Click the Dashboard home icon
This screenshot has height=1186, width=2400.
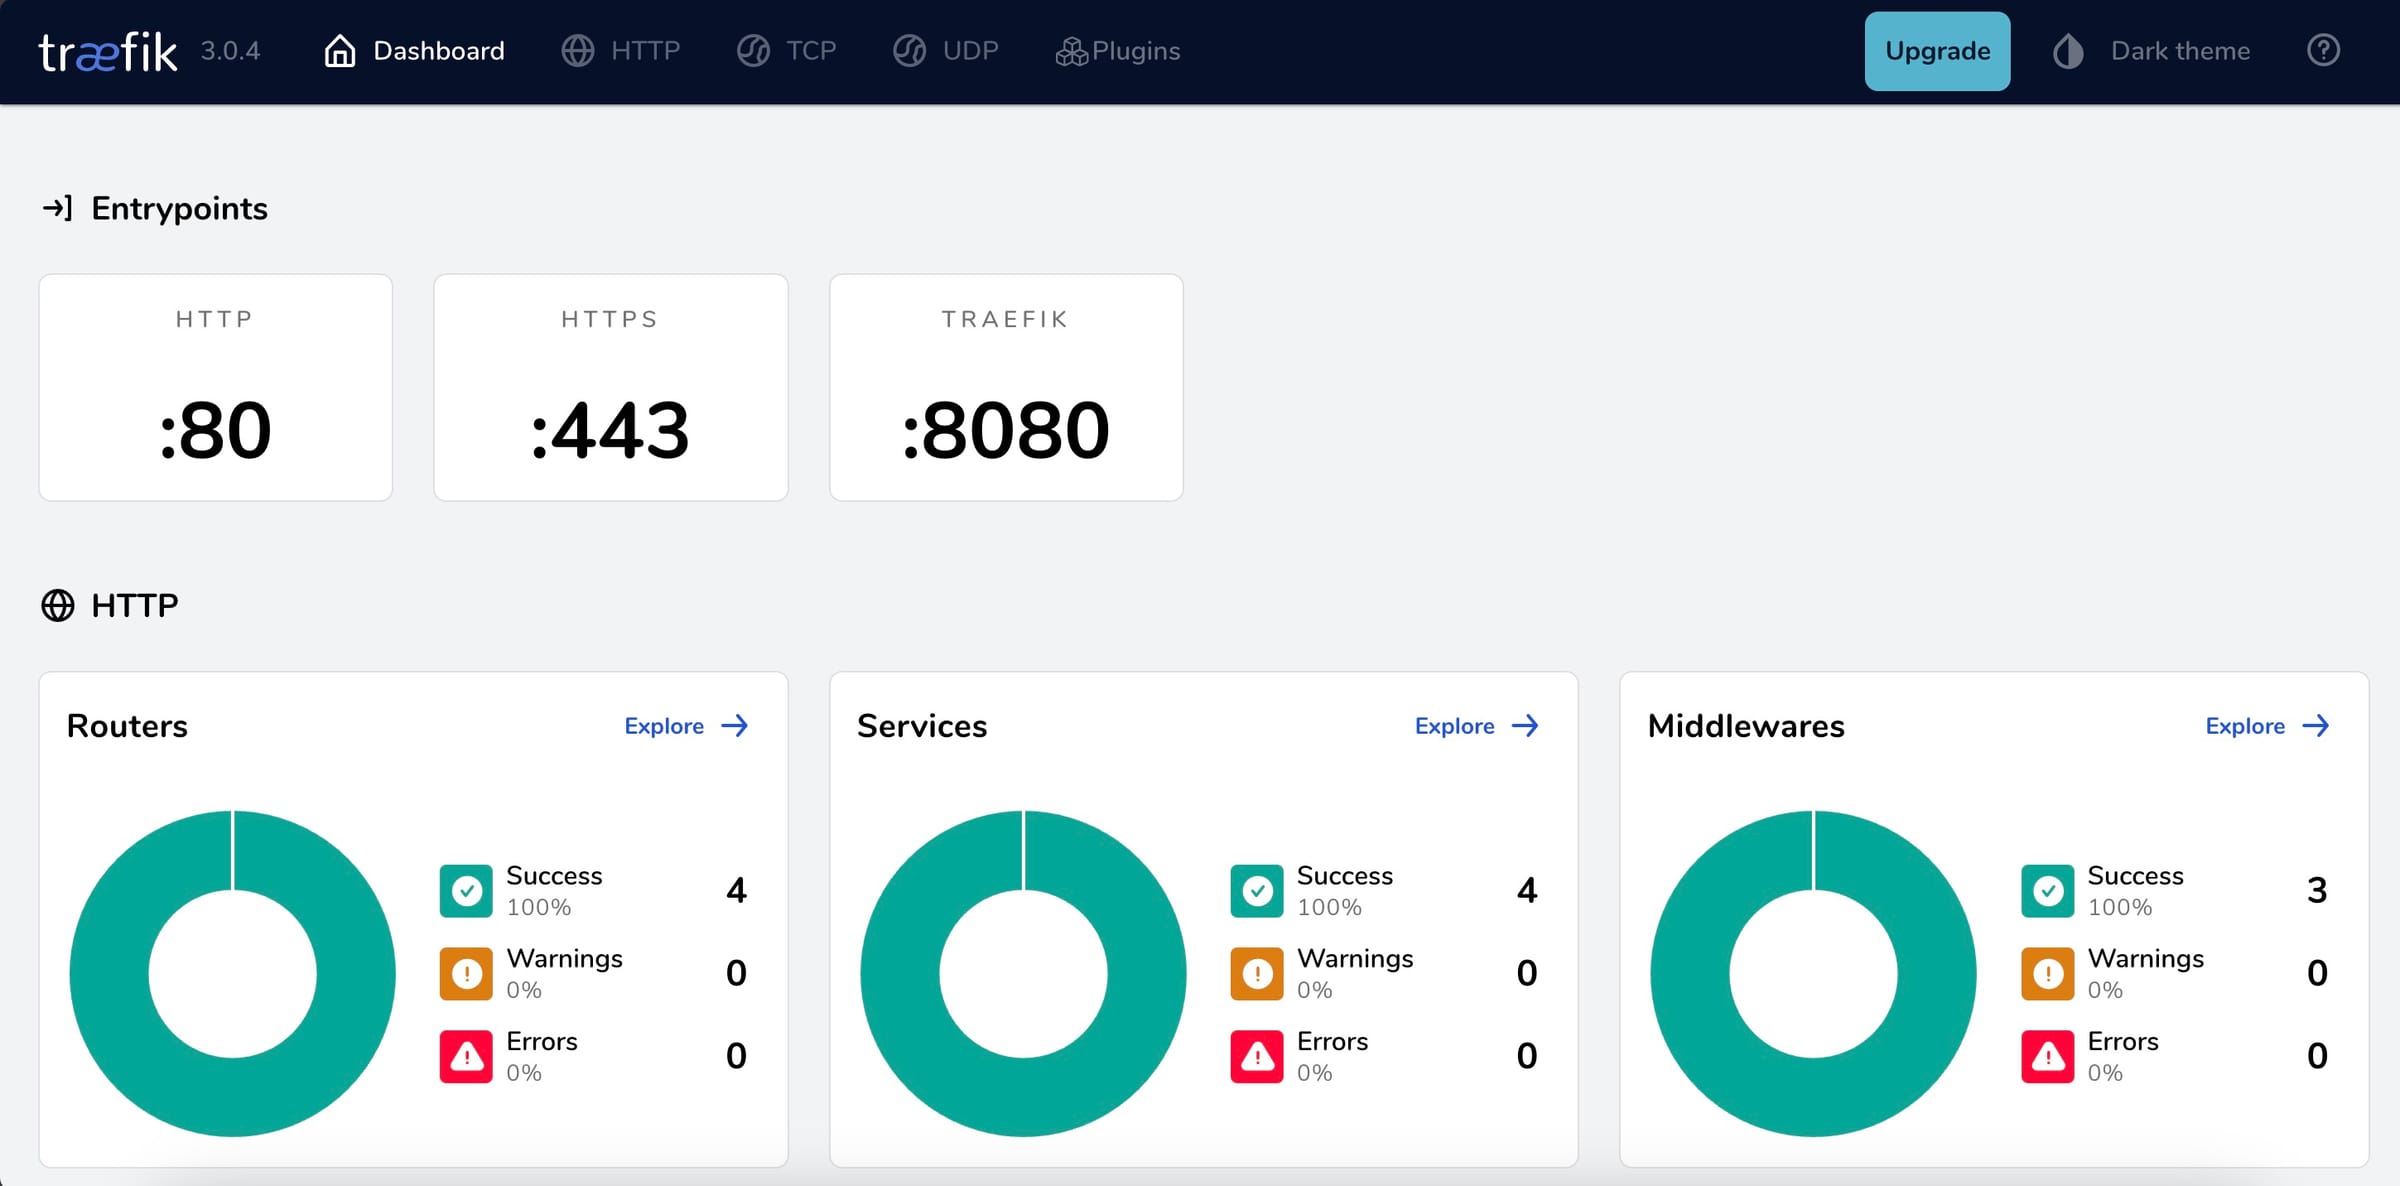click(339, 50)
